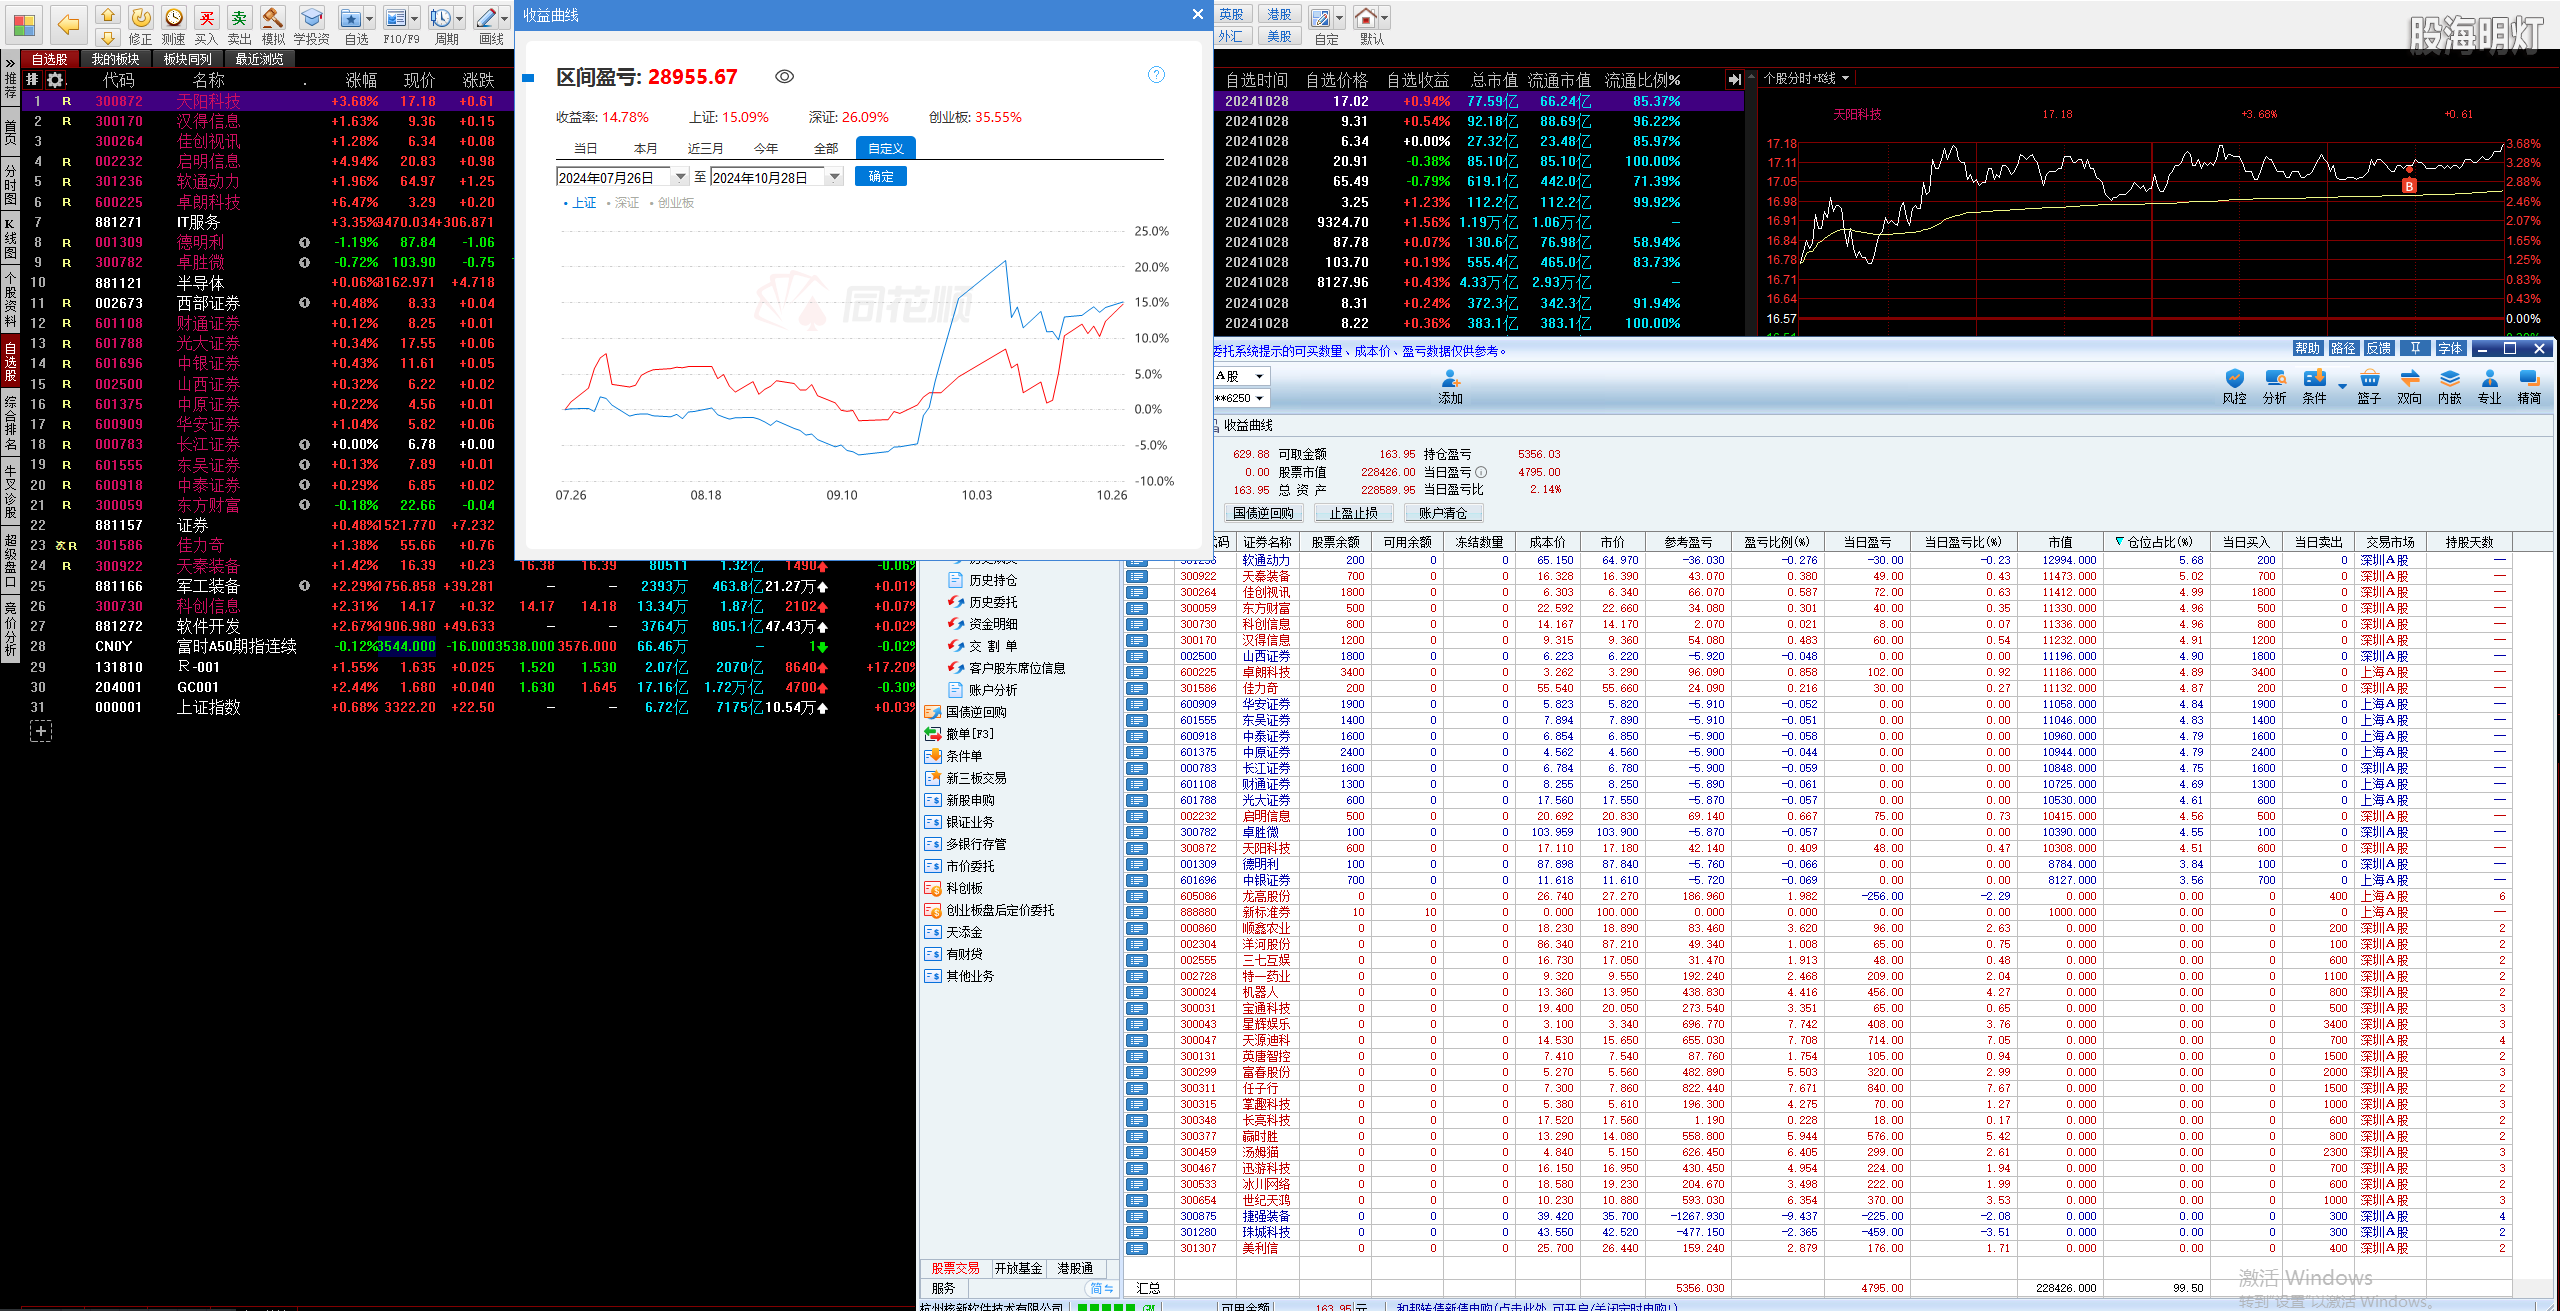Toggle eye icon to hide 区间盈亏 amount
The height and width of the screenshot is (1311, 2560).
785,76
